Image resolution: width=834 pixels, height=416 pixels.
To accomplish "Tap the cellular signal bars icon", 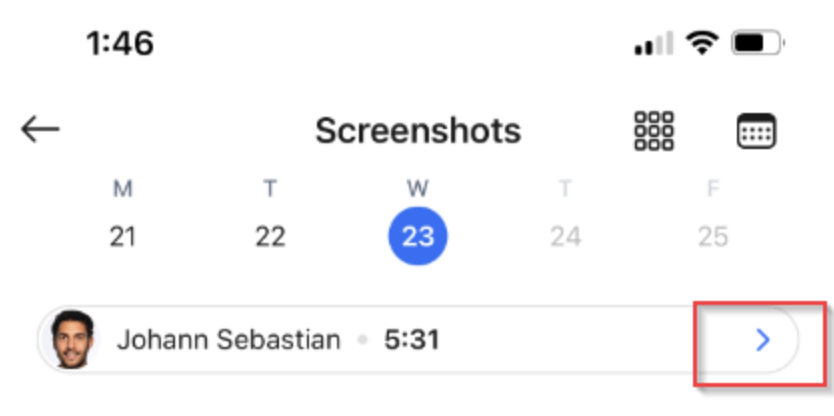I will pyautogui.click(x=654, y=44).
